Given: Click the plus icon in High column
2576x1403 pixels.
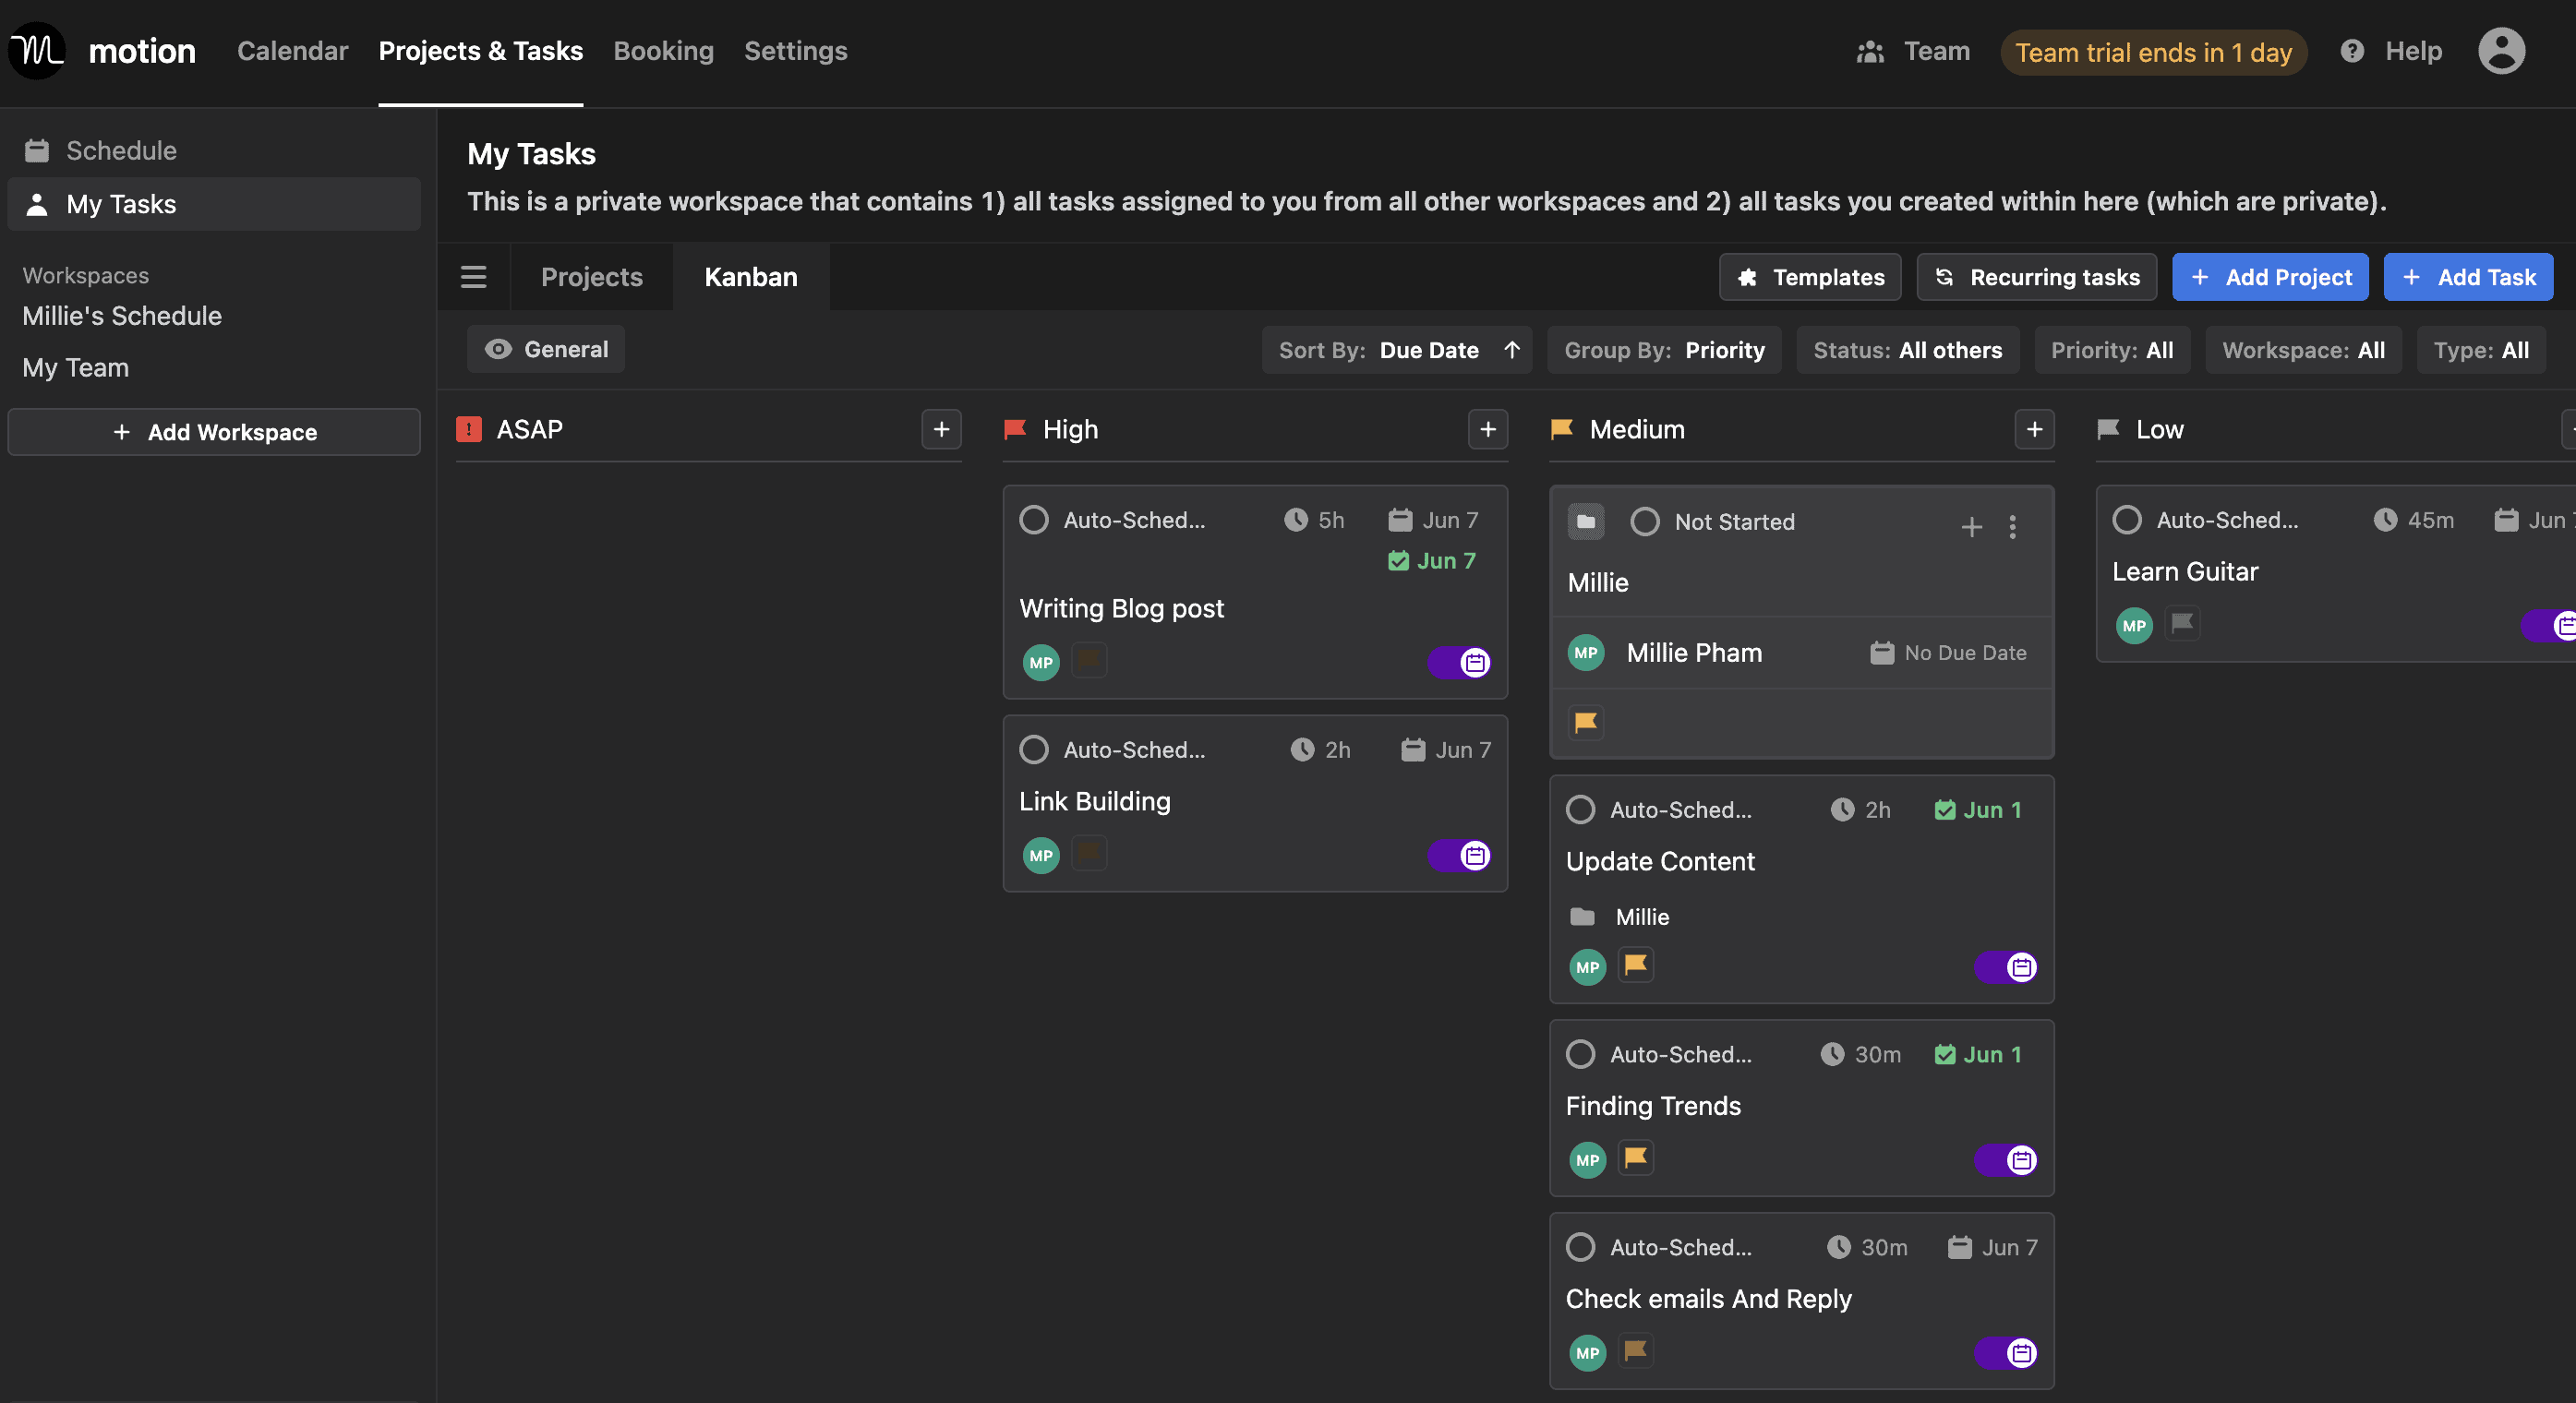Looking at the screenshot, I should pos(1487,429).
